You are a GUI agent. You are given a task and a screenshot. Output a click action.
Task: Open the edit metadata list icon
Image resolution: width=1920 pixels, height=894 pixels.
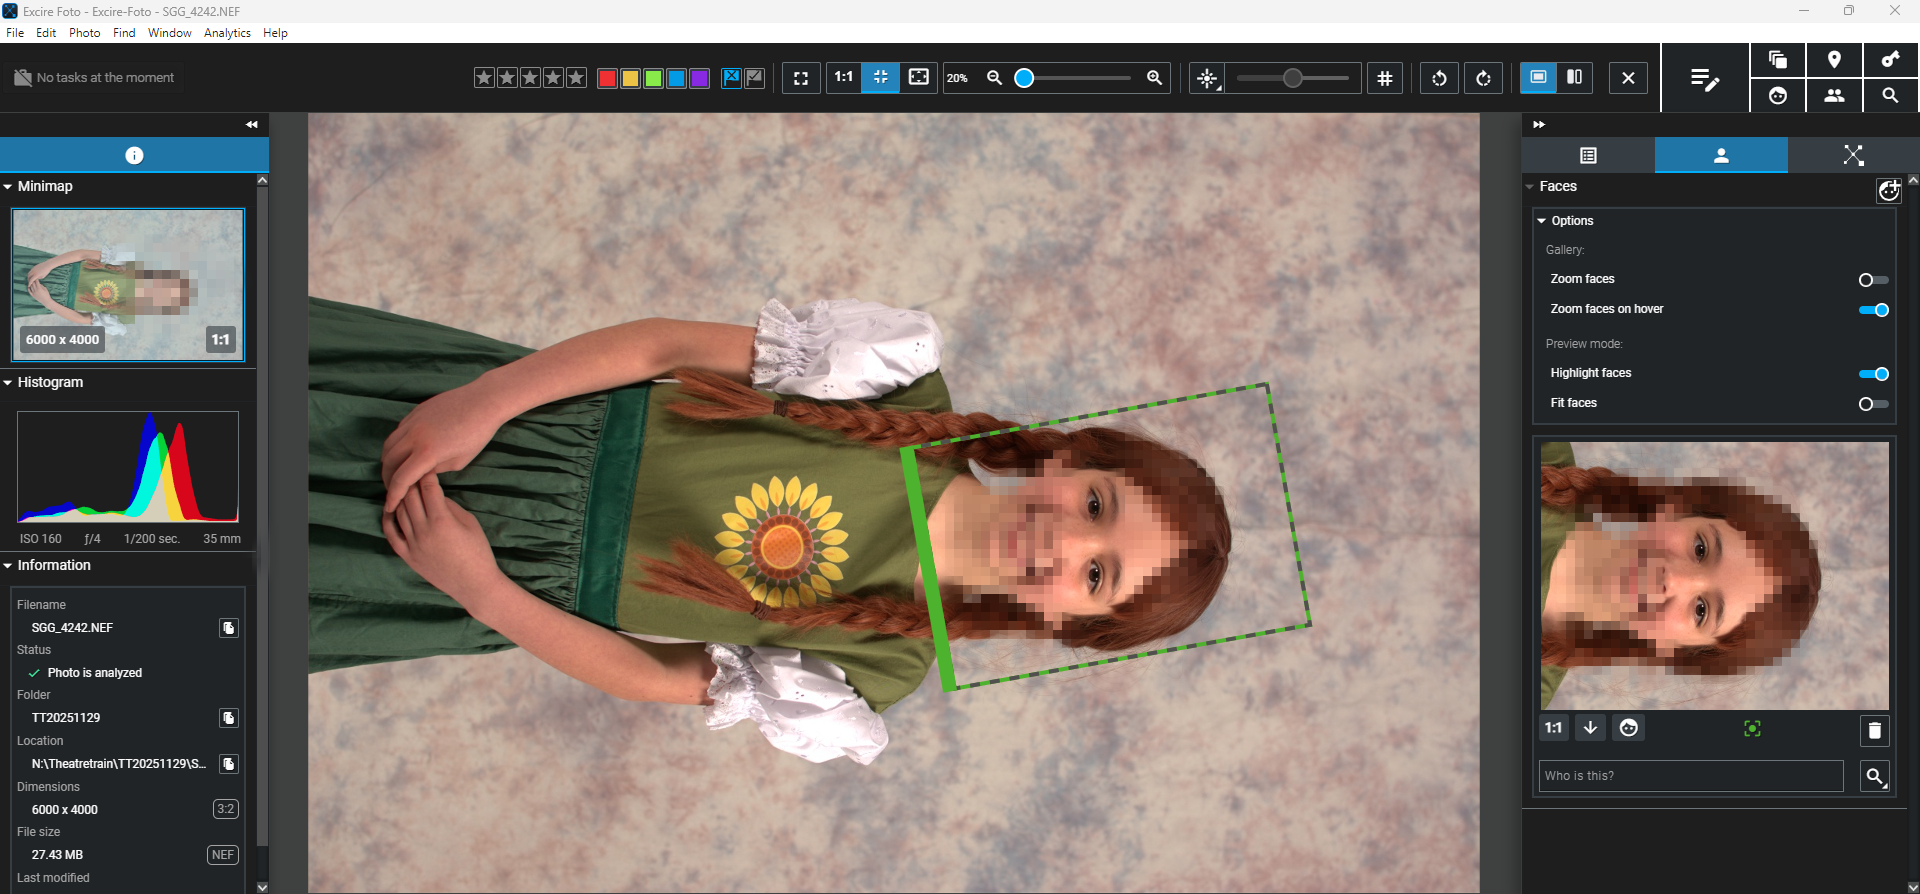pyautogui.click(x=1705, y=78)
